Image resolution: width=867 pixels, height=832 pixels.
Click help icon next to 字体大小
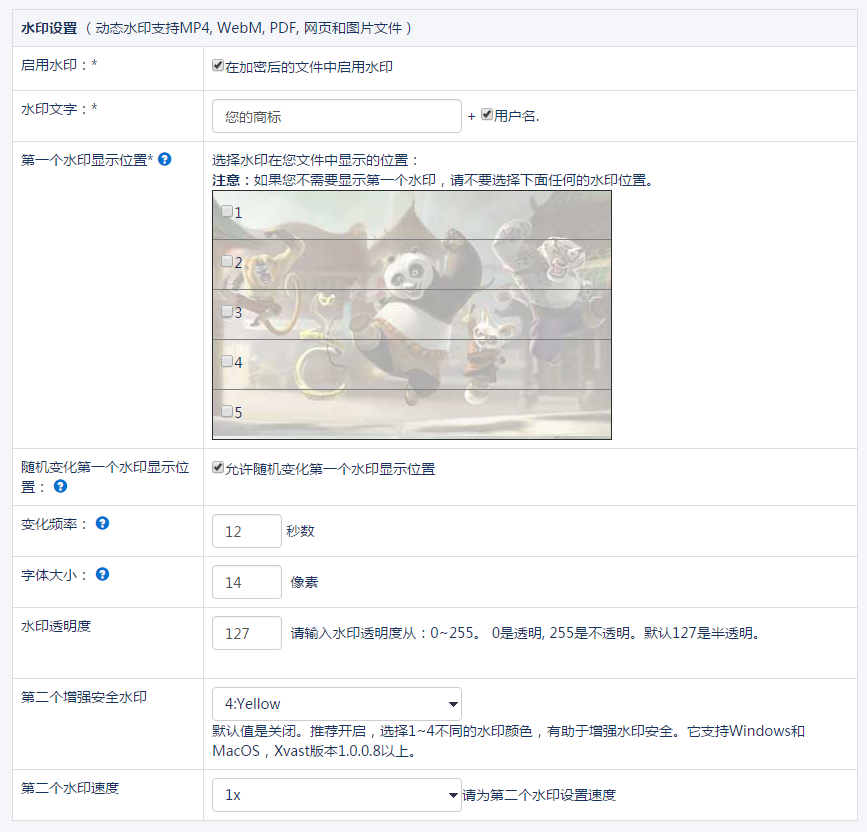(102, 574)
